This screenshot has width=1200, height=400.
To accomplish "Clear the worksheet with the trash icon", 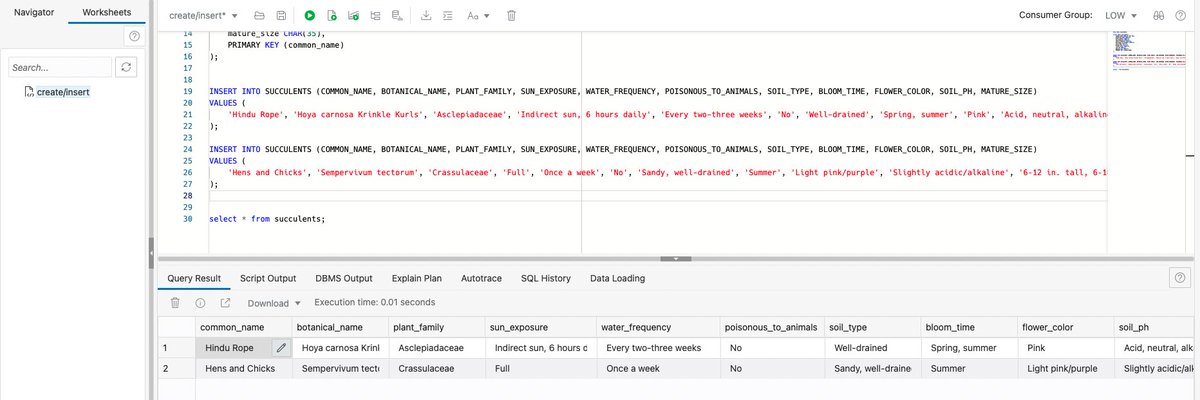I will 512,16.
